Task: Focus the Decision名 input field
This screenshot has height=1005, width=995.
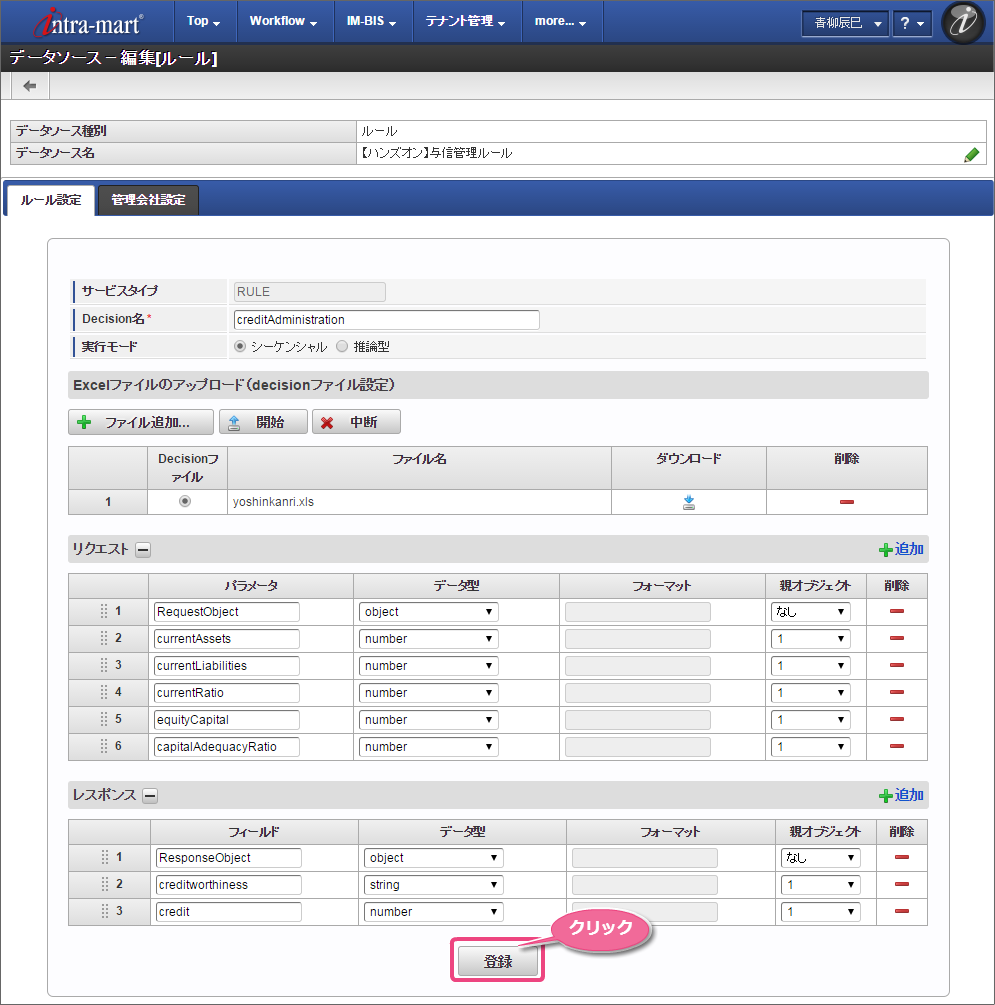Action: coord(387,320)
